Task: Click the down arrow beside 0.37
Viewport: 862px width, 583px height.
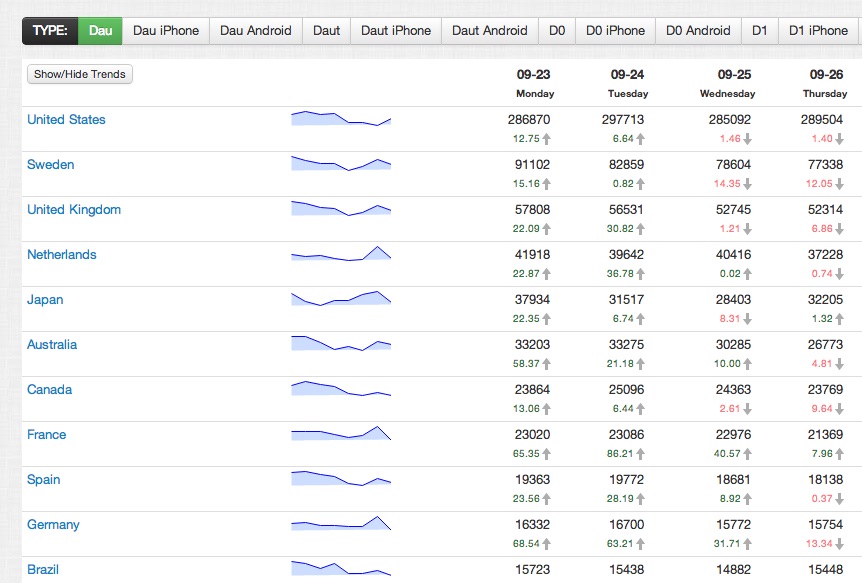Action: pos(839,499)
